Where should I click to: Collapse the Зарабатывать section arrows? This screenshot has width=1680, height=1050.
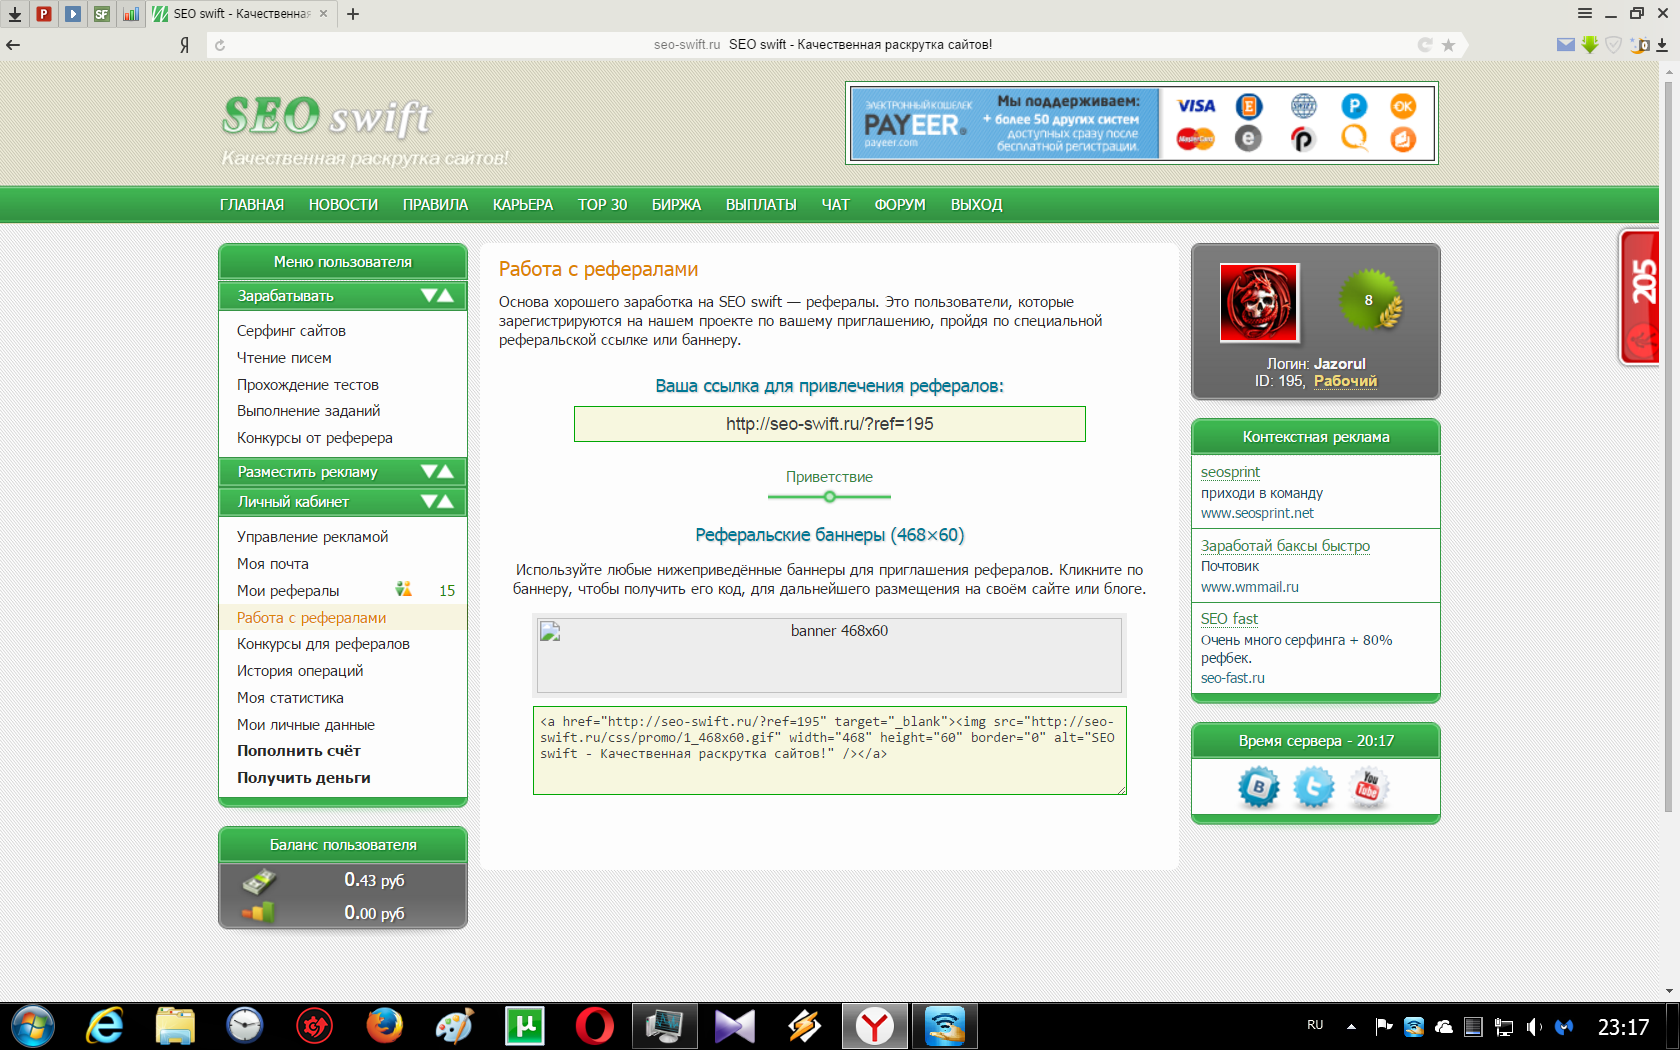pos(437,296)
